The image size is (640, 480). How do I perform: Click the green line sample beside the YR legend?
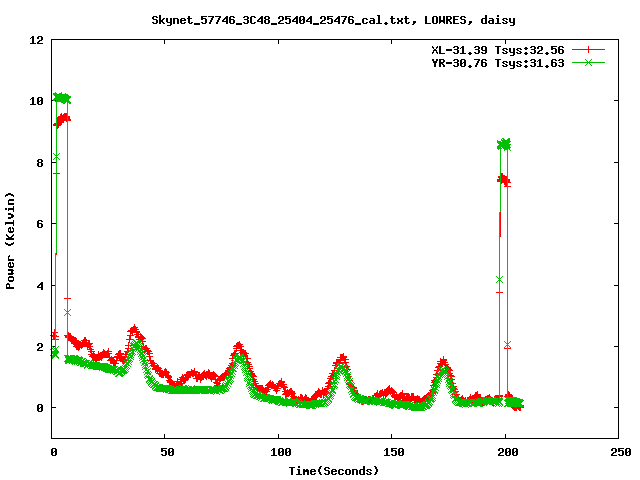pos(588,62)
